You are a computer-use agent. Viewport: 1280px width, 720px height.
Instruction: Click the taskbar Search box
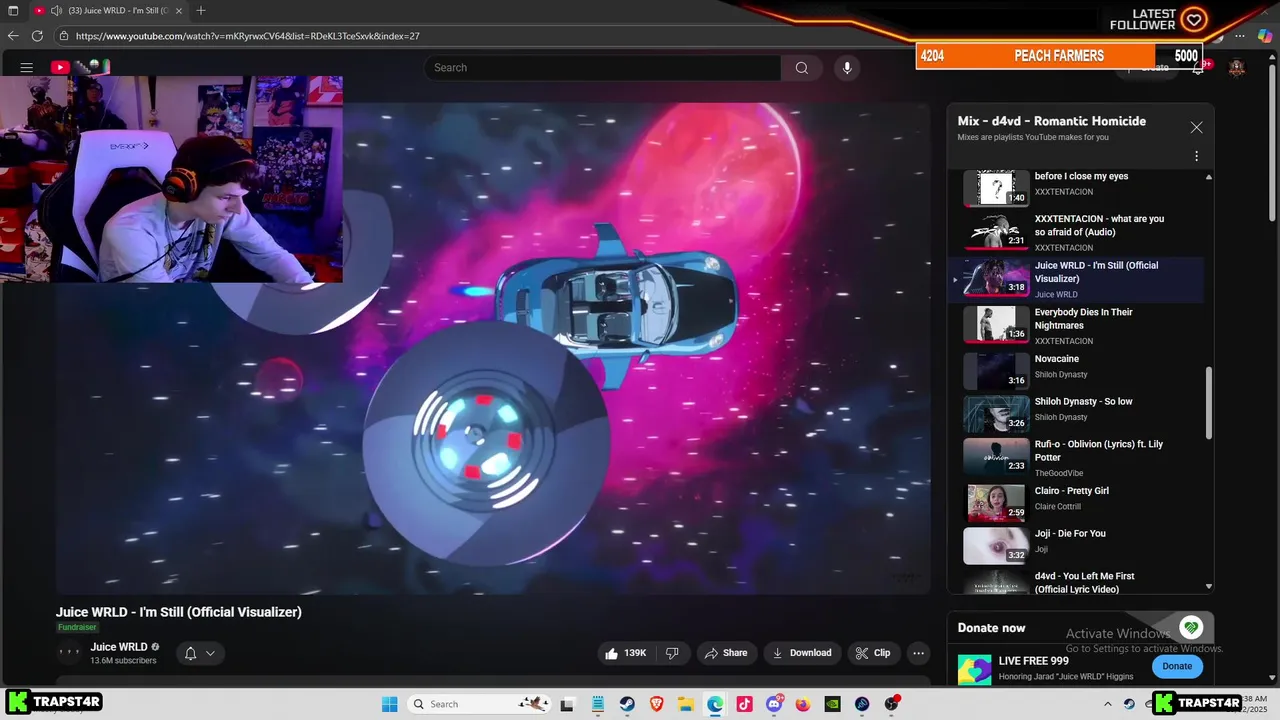[479, 704]
